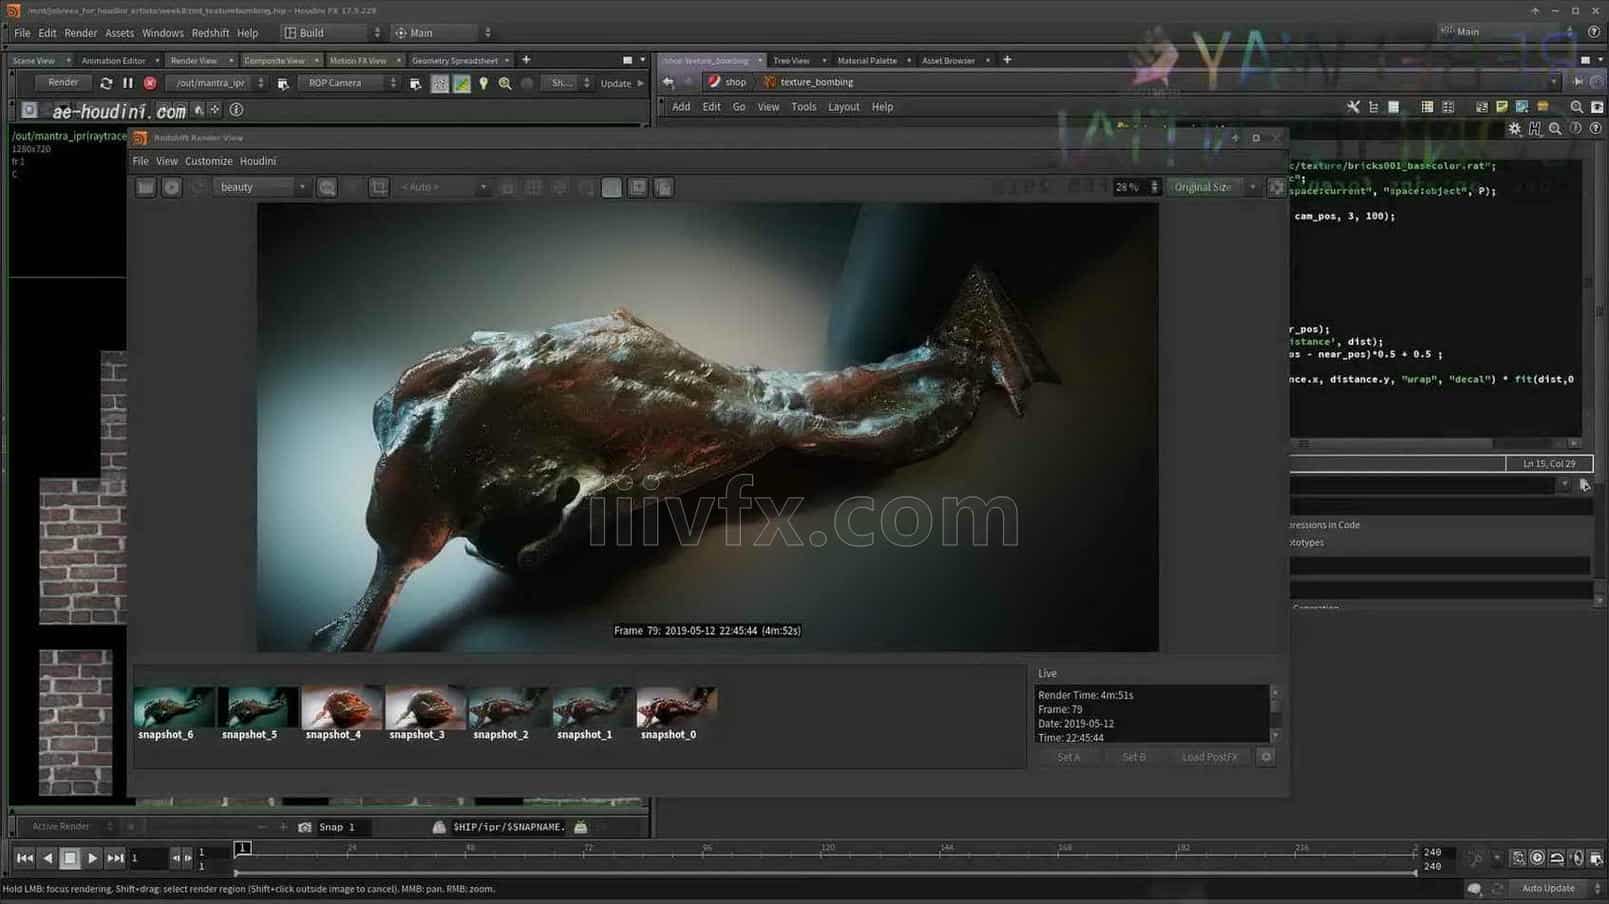1609x904 pixels.
Task: Switch to the Material Palette tab
Action: point(867,60)
